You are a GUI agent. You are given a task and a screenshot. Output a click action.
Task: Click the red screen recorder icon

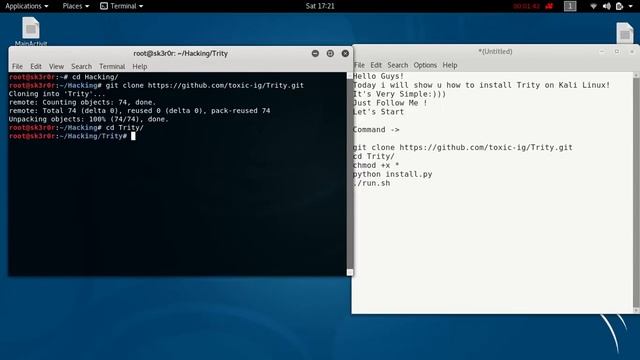549,6
